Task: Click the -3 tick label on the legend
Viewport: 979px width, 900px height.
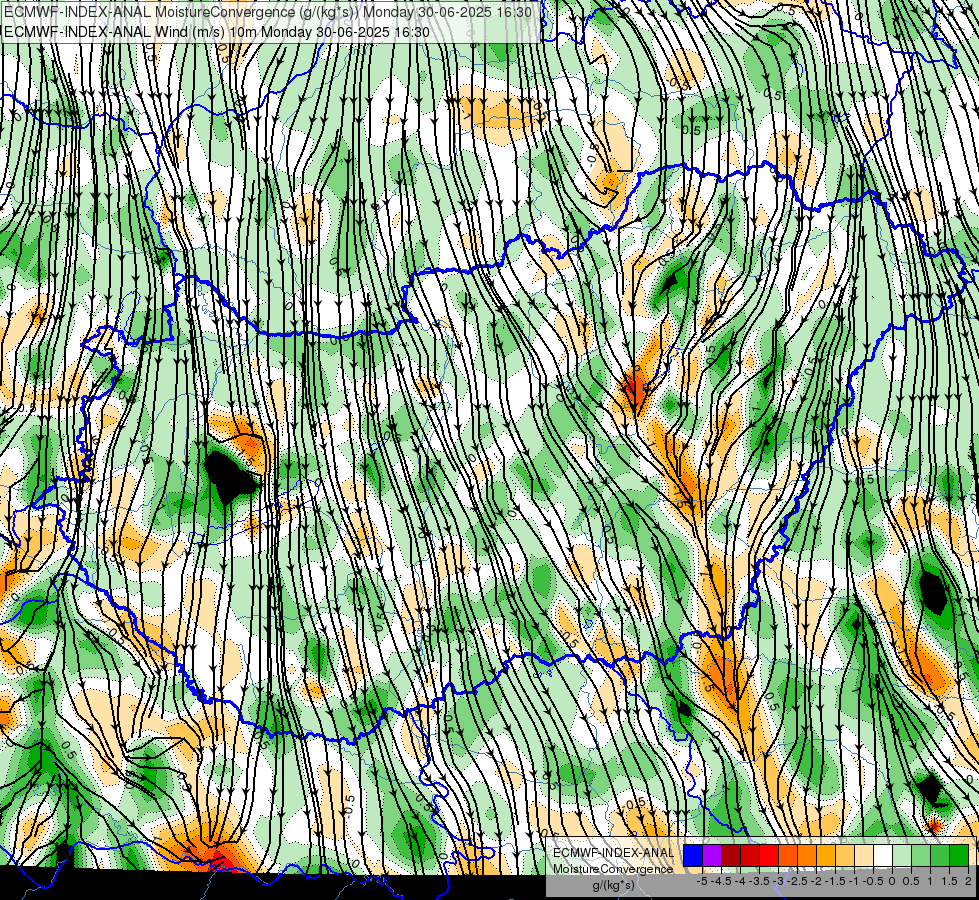Action: 778,881
